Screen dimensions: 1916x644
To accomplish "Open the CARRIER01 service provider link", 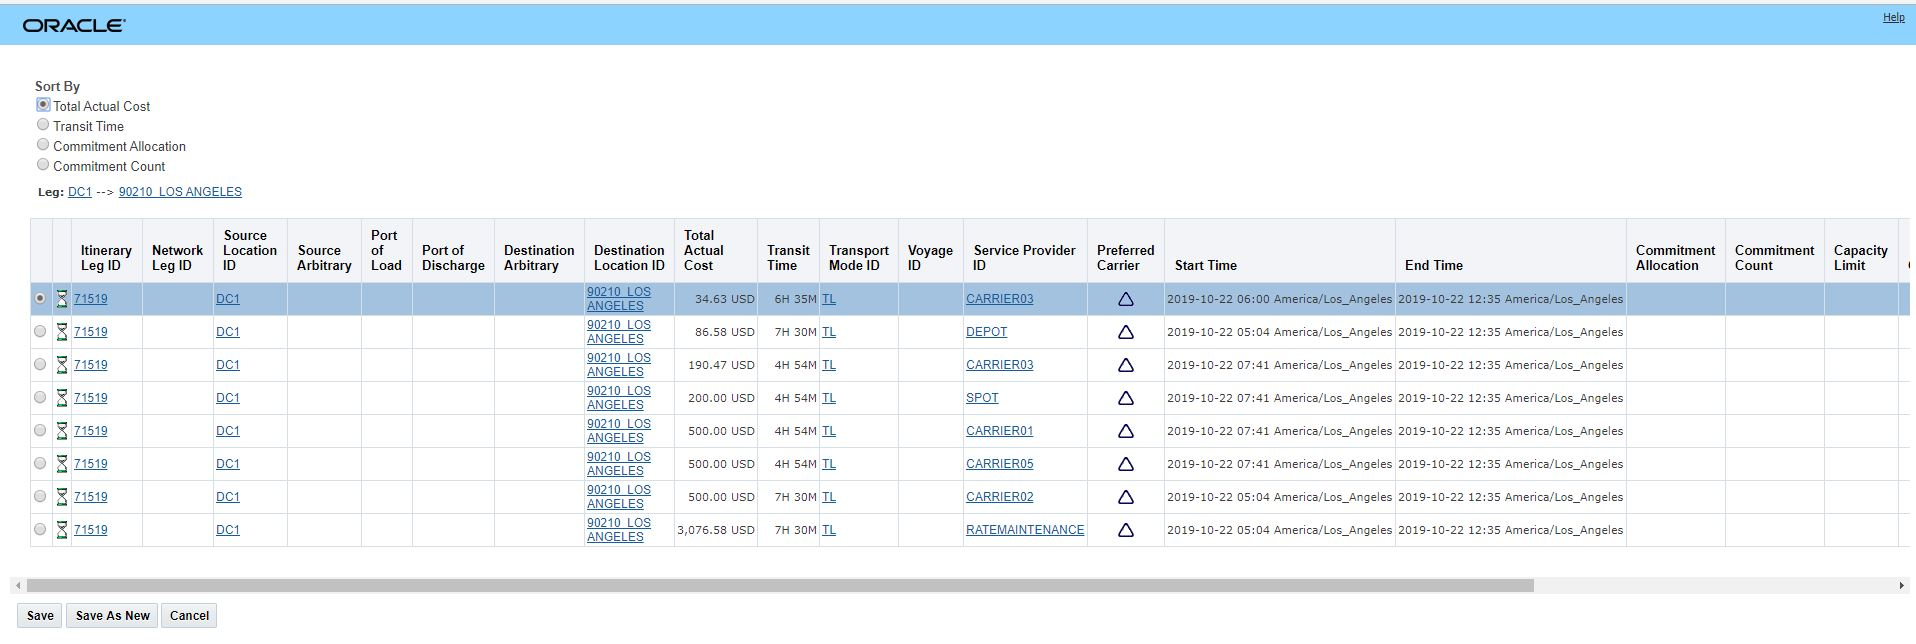I will 999,431.
